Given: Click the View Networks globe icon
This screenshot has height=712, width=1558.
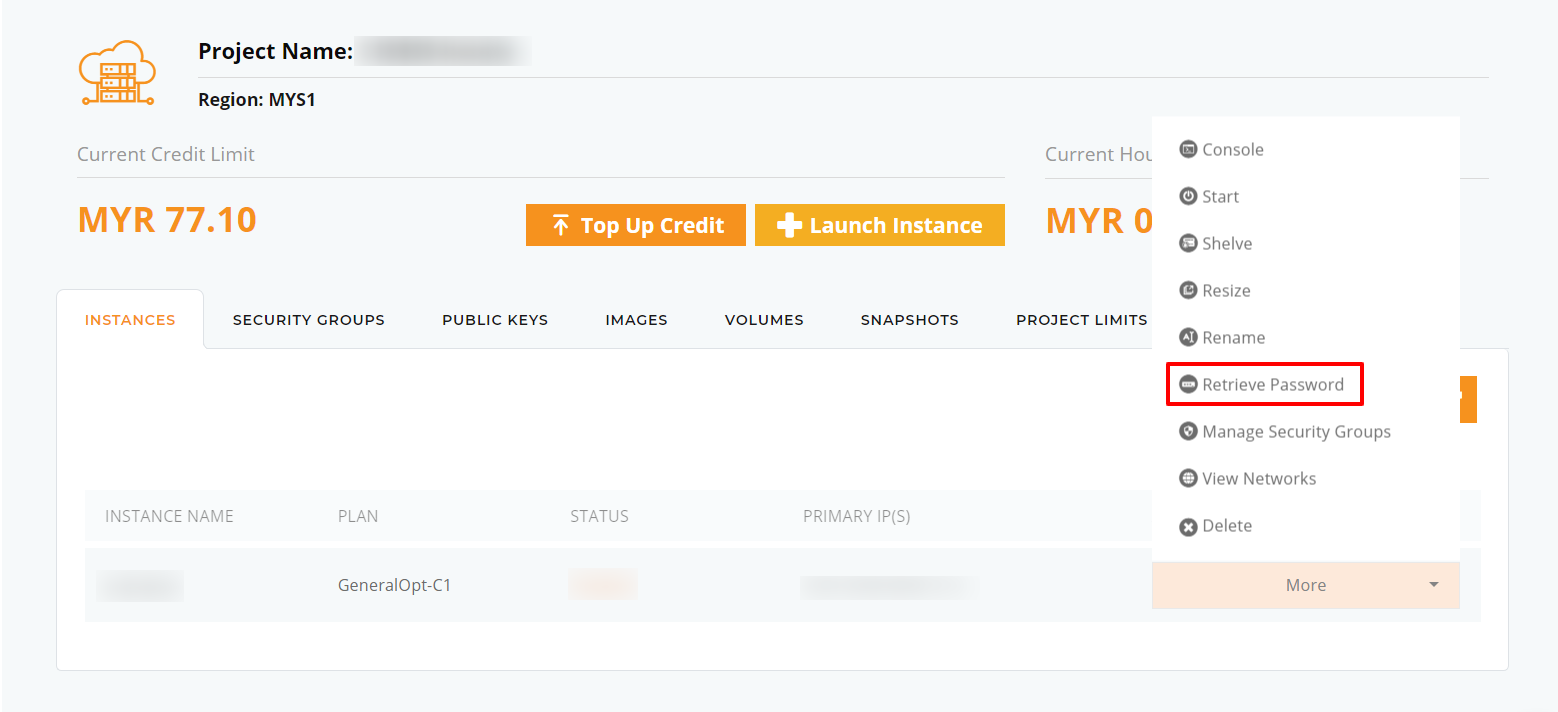Looking at the screenshot, I should pos(1188,479).
